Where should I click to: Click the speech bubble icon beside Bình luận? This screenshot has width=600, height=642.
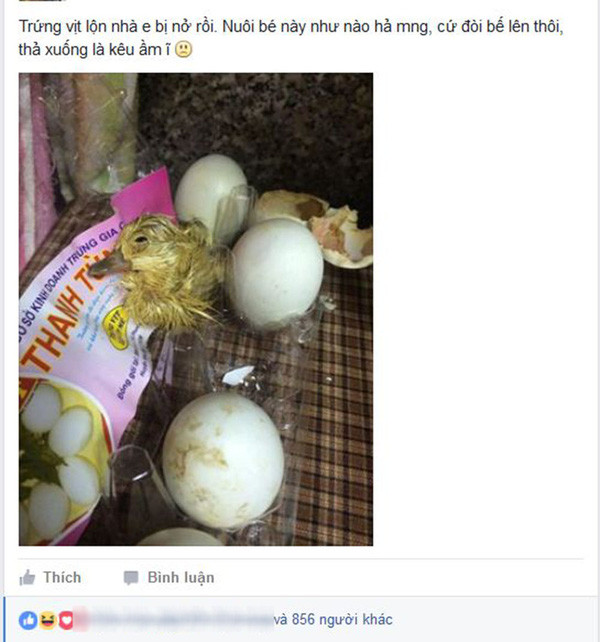(x=131, y=578)
